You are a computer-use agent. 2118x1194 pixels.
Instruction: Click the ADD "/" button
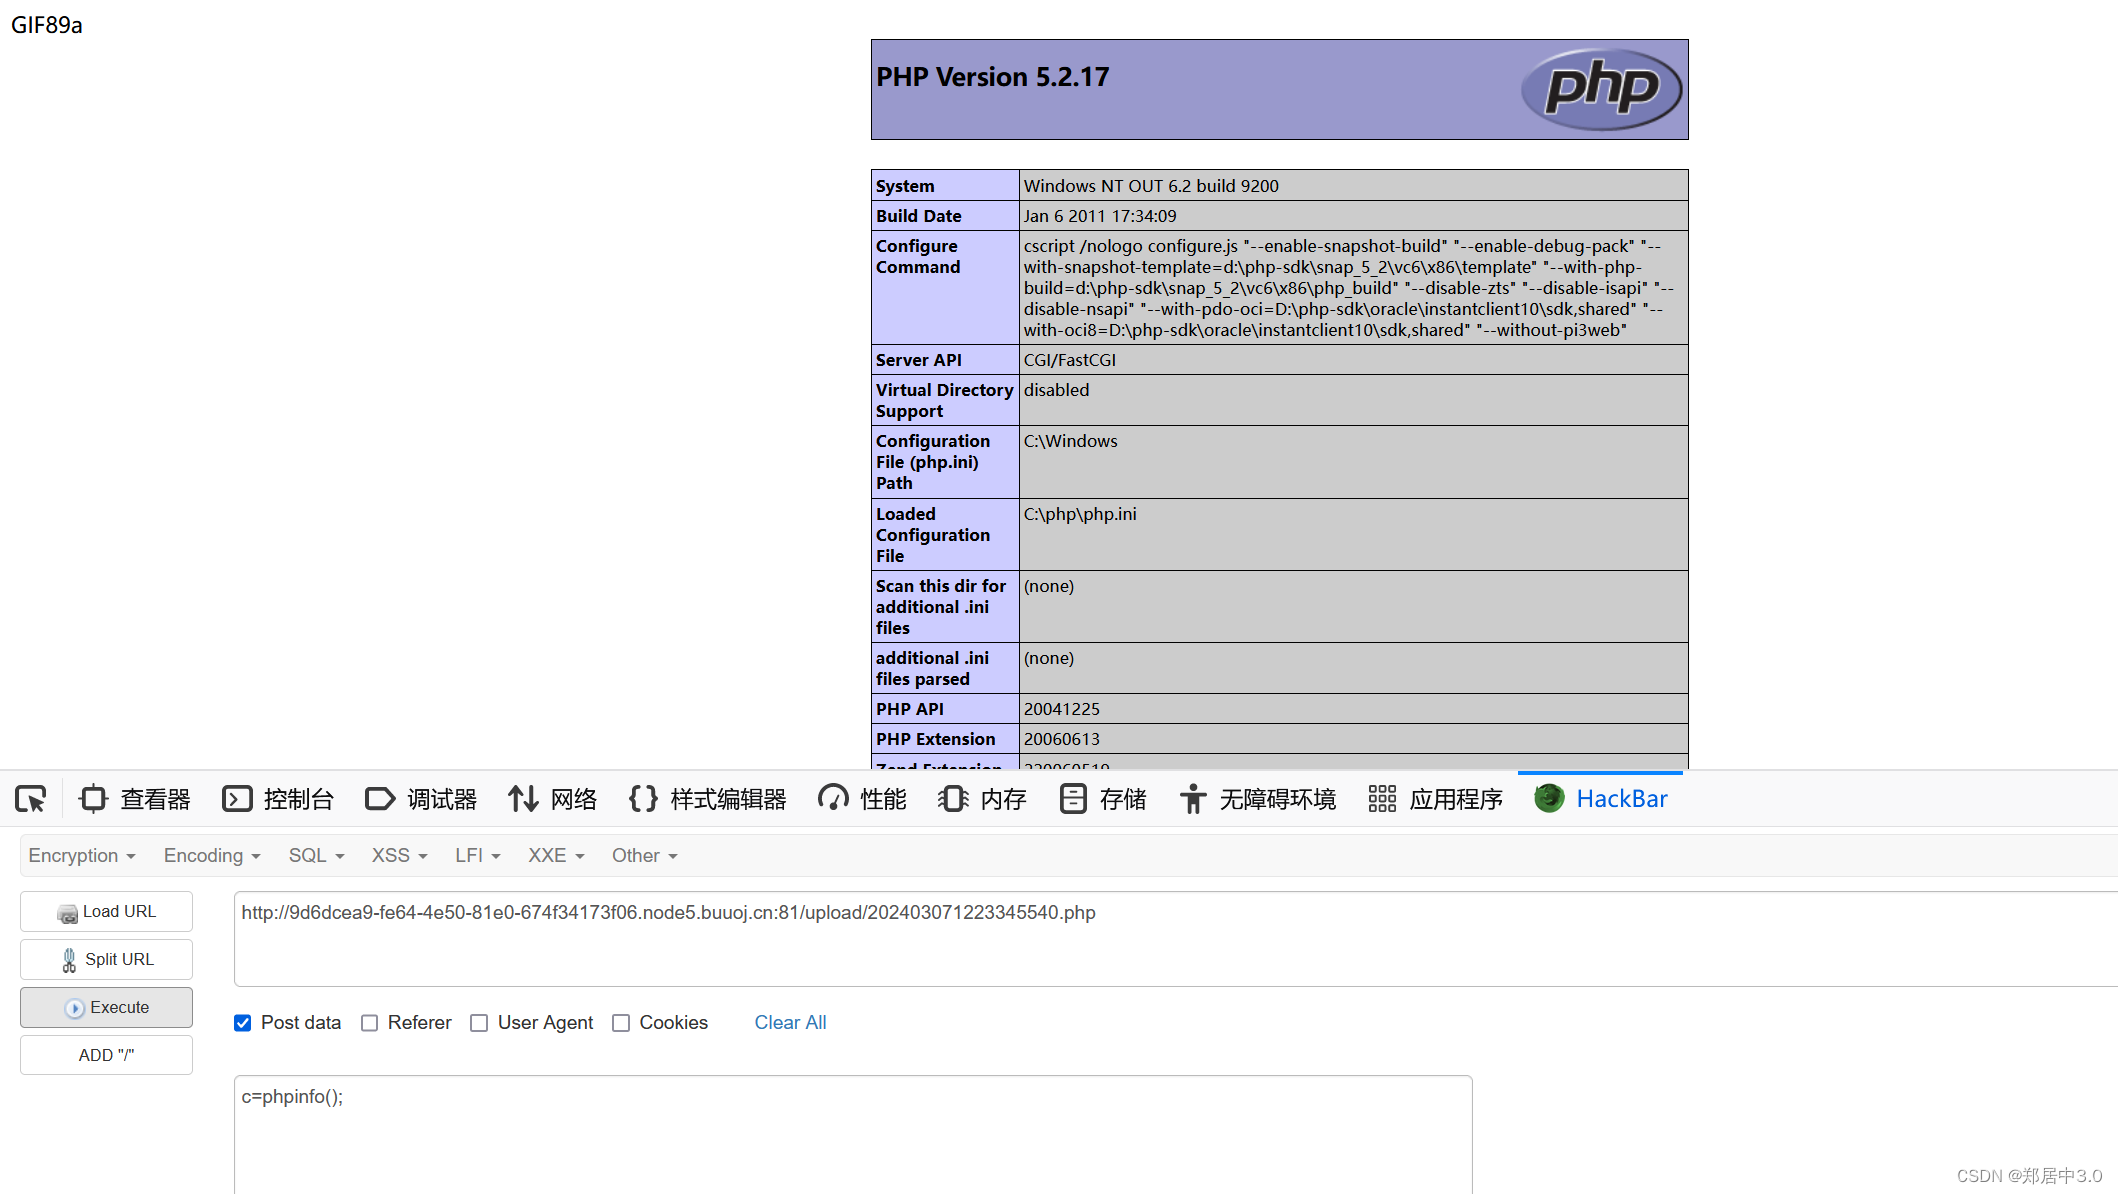tap(106, 1056)
